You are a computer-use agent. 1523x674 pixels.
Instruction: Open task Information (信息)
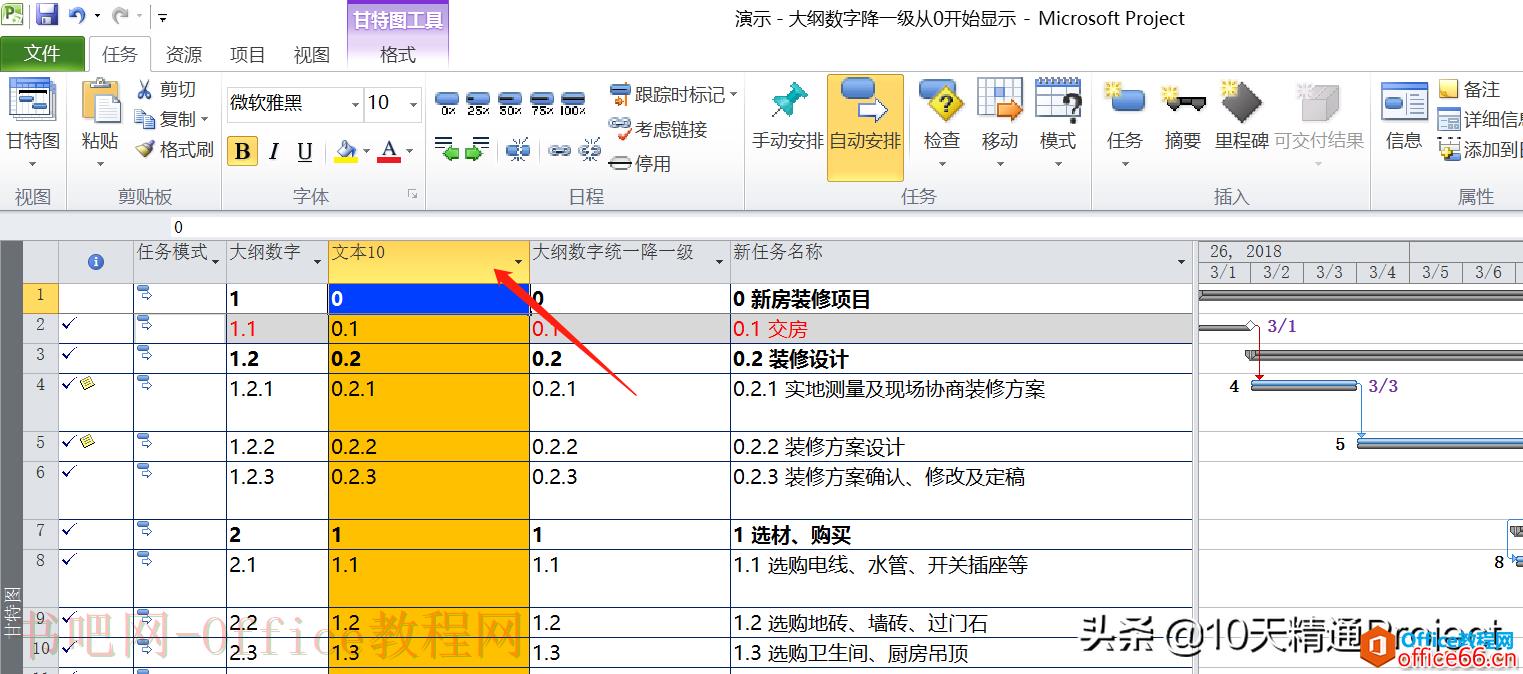click(x=1404, y=115)
